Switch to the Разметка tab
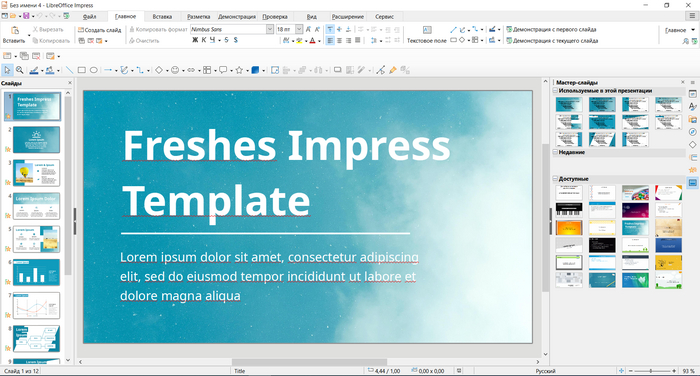The image size is (700, 376). (x=199, y=17)
